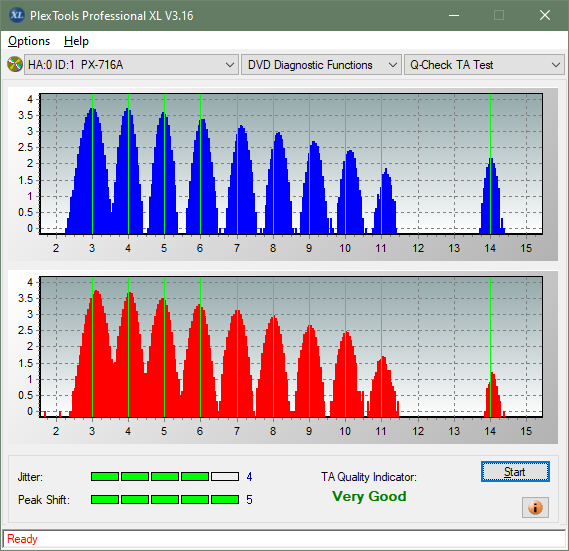
Task: Minimize the PlexTools window
Action: (x=454, y=15)
